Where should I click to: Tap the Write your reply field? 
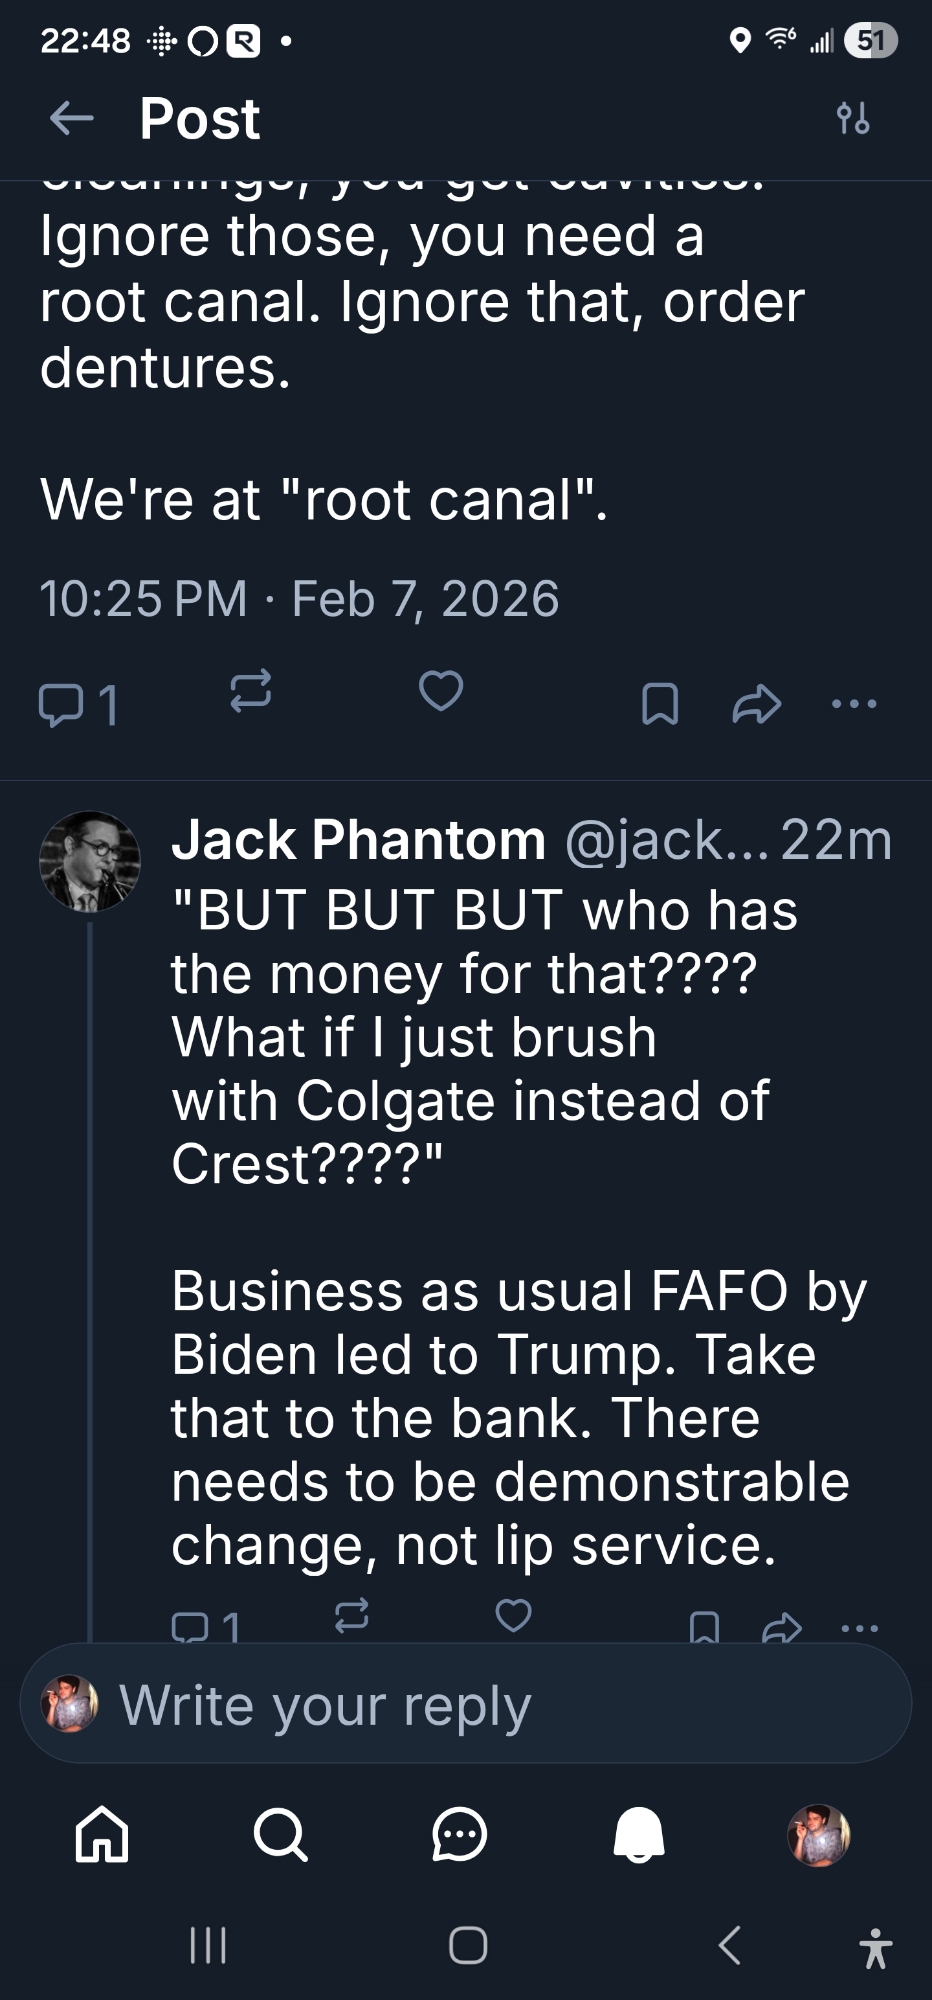(466, 1705)
